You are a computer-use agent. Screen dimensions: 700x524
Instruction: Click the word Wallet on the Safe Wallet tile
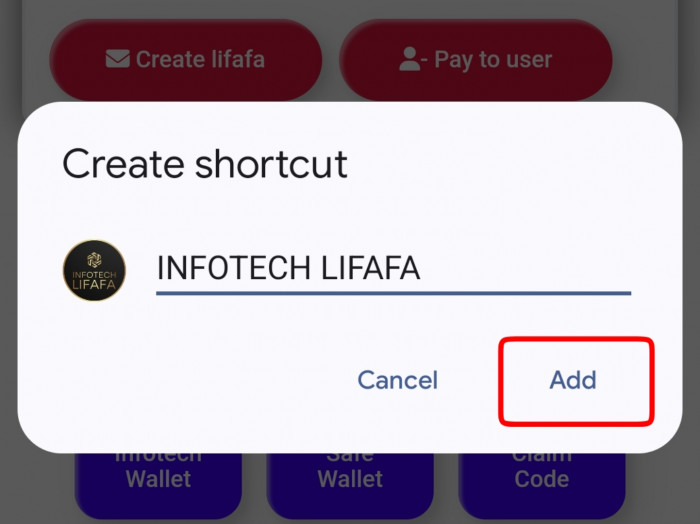pos(350,479)
